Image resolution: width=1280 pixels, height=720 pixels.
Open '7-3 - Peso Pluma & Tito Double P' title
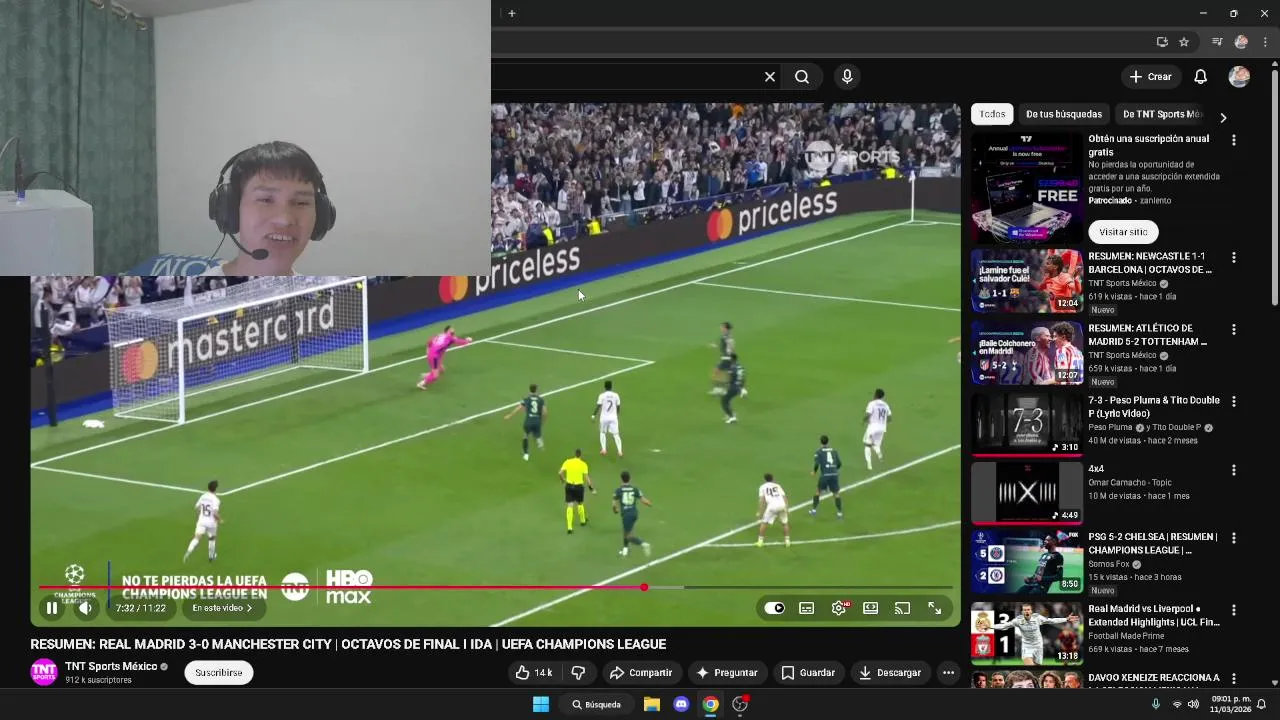click(x=1154, y=407)
